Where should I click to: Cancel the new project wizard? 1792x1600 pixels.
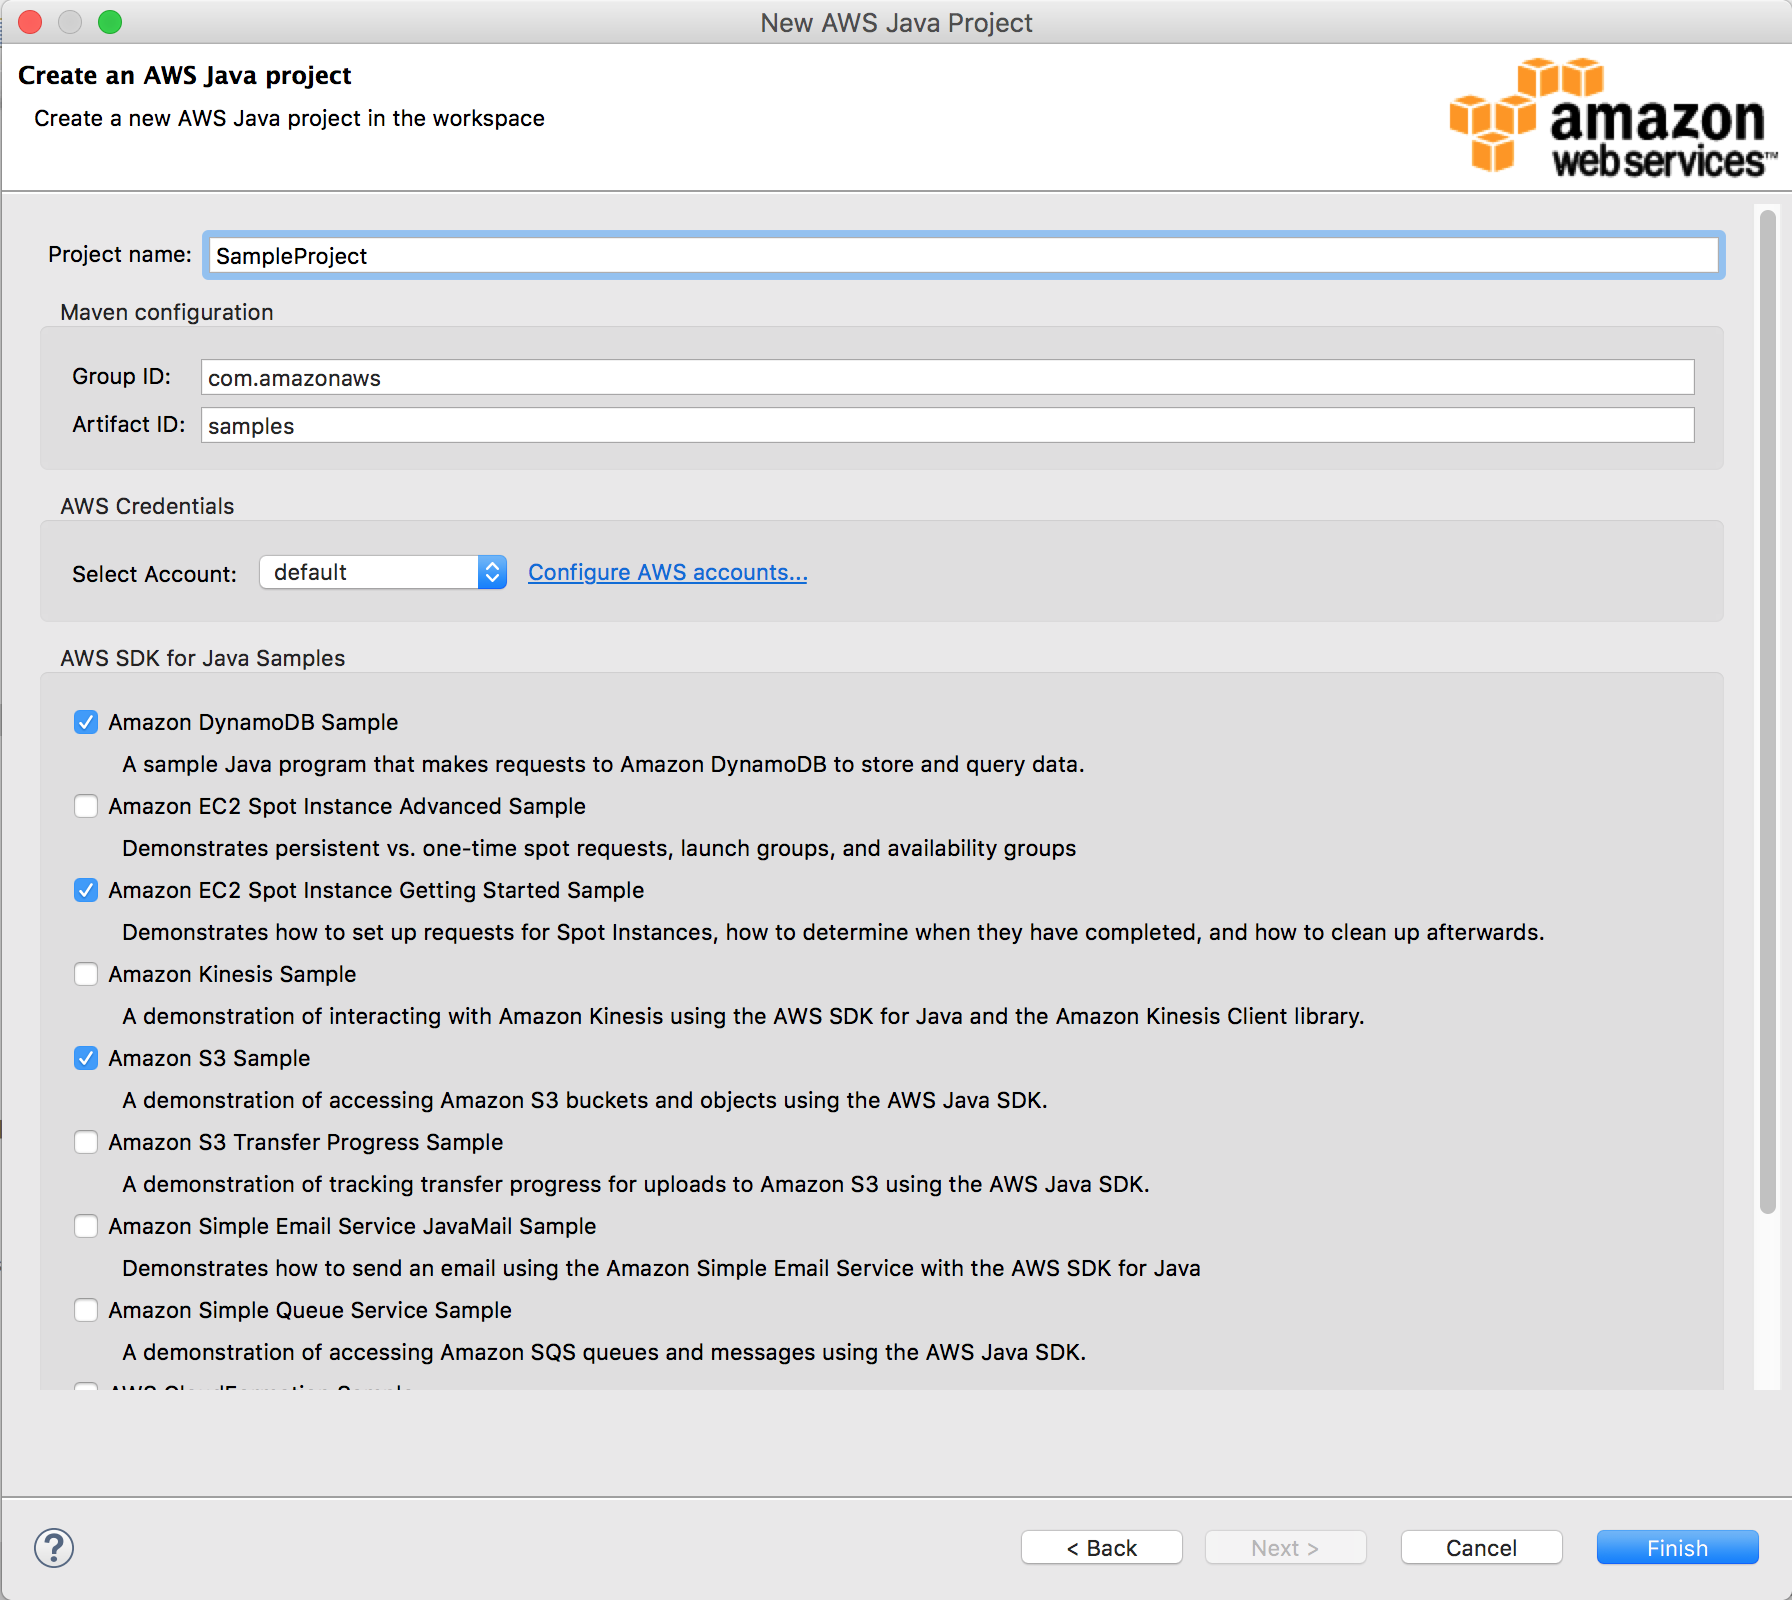(1482, 1548)
